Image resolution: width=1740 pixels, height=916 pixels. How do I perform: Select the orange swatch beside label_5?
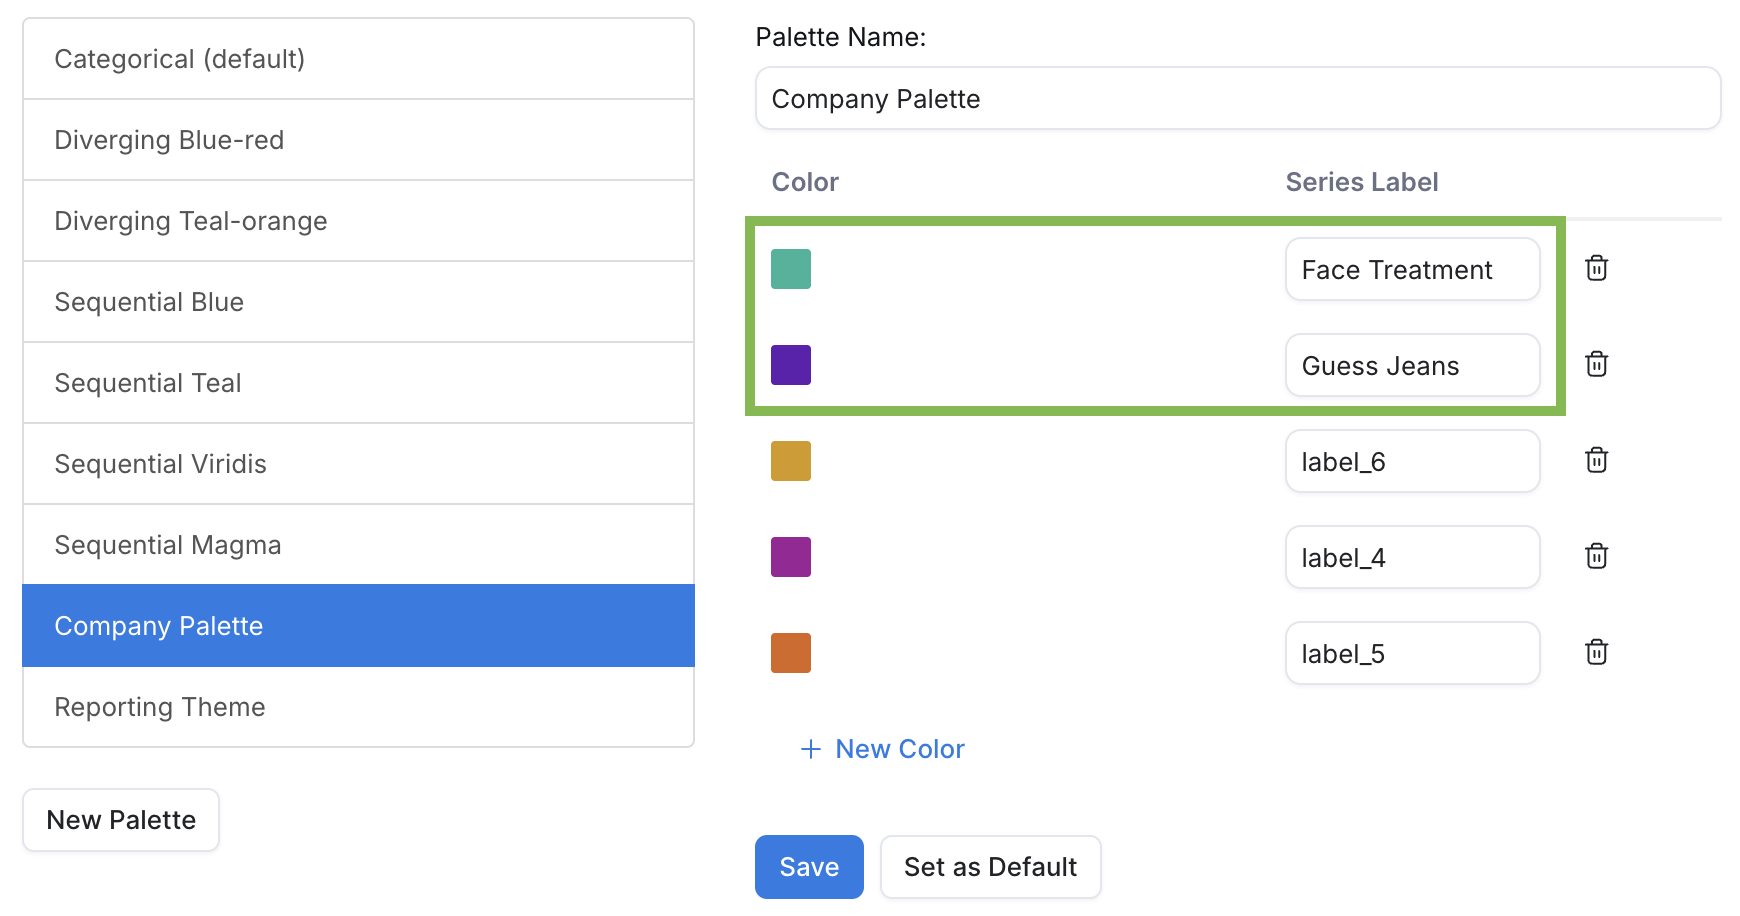pyautogui.click(x=791, y=652)
